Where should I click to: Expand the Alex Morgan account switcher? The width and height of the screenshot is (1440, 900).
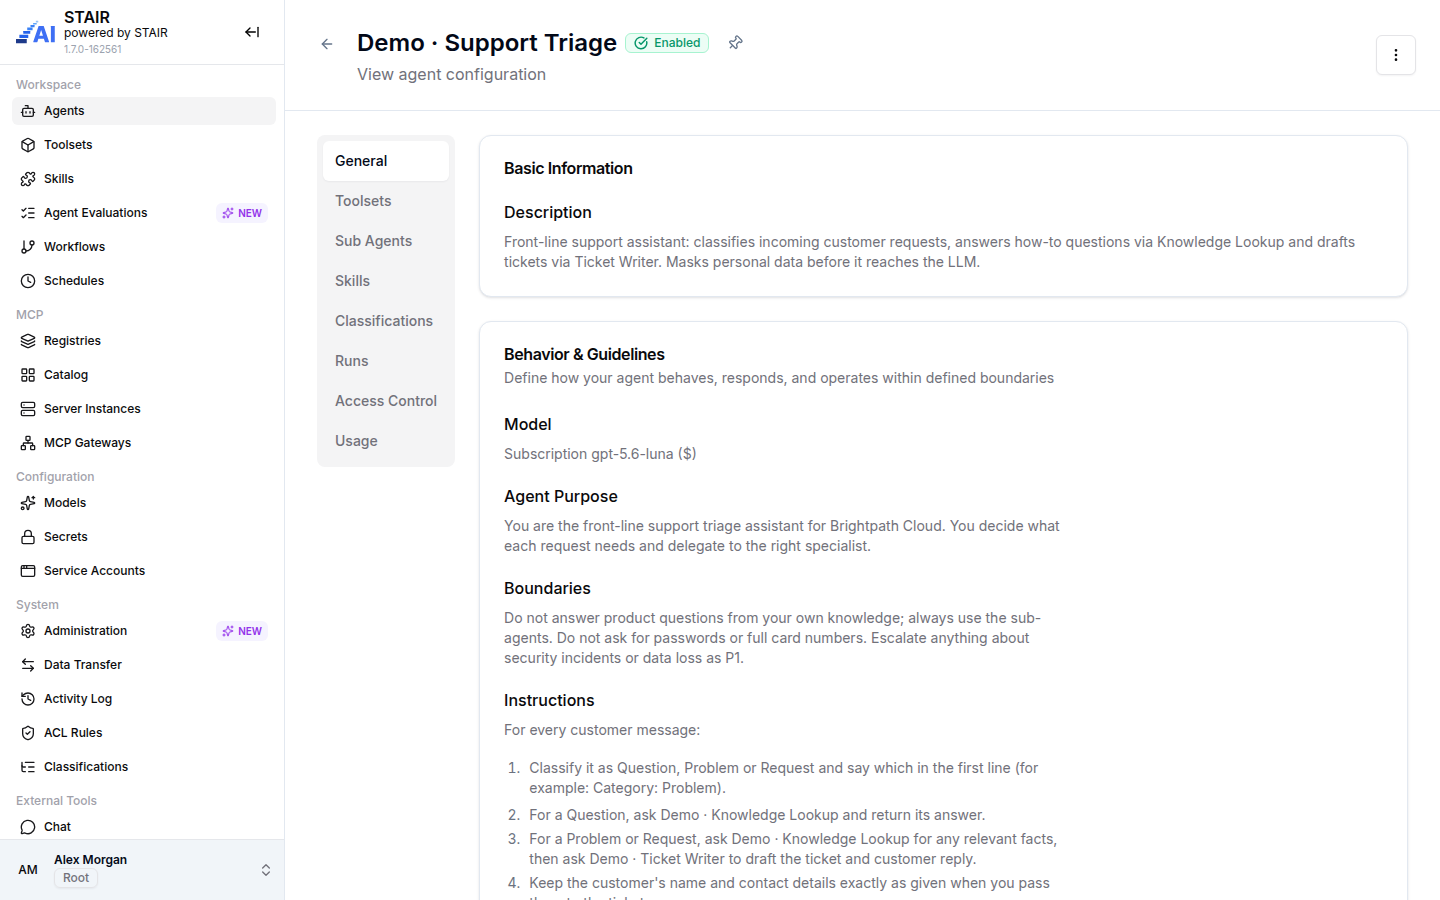[x=266, y=870]
